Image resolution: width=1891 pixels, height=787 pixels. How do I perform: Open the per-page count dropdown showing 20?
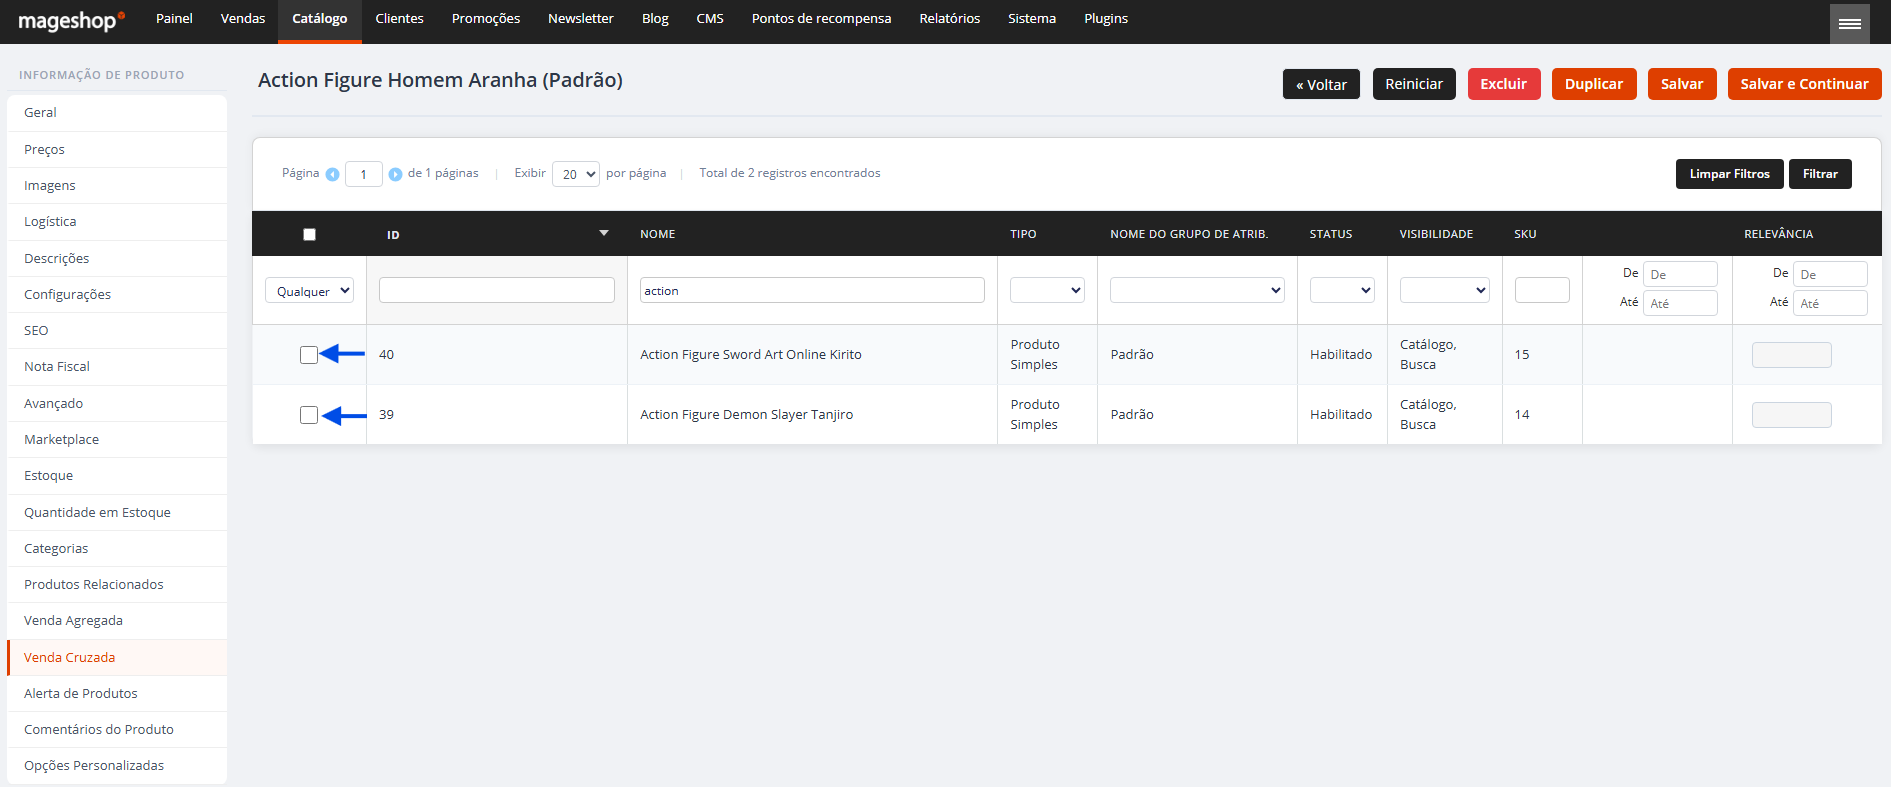pos(576,174)
